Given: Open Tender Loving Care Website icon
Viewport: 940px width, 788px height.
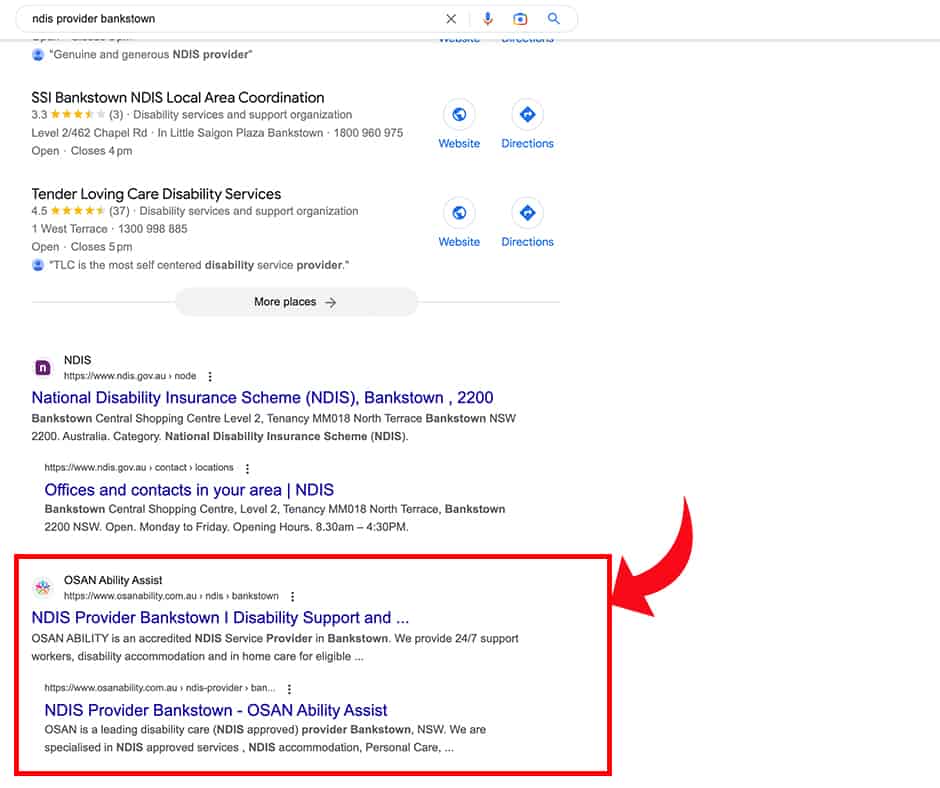Looking at the screenshot, I should click(x=459, y=213).
